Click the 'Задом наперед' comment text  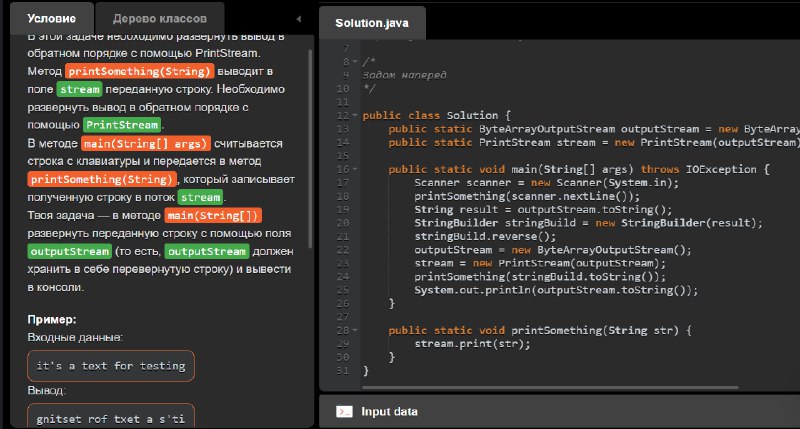click(404, 75)
